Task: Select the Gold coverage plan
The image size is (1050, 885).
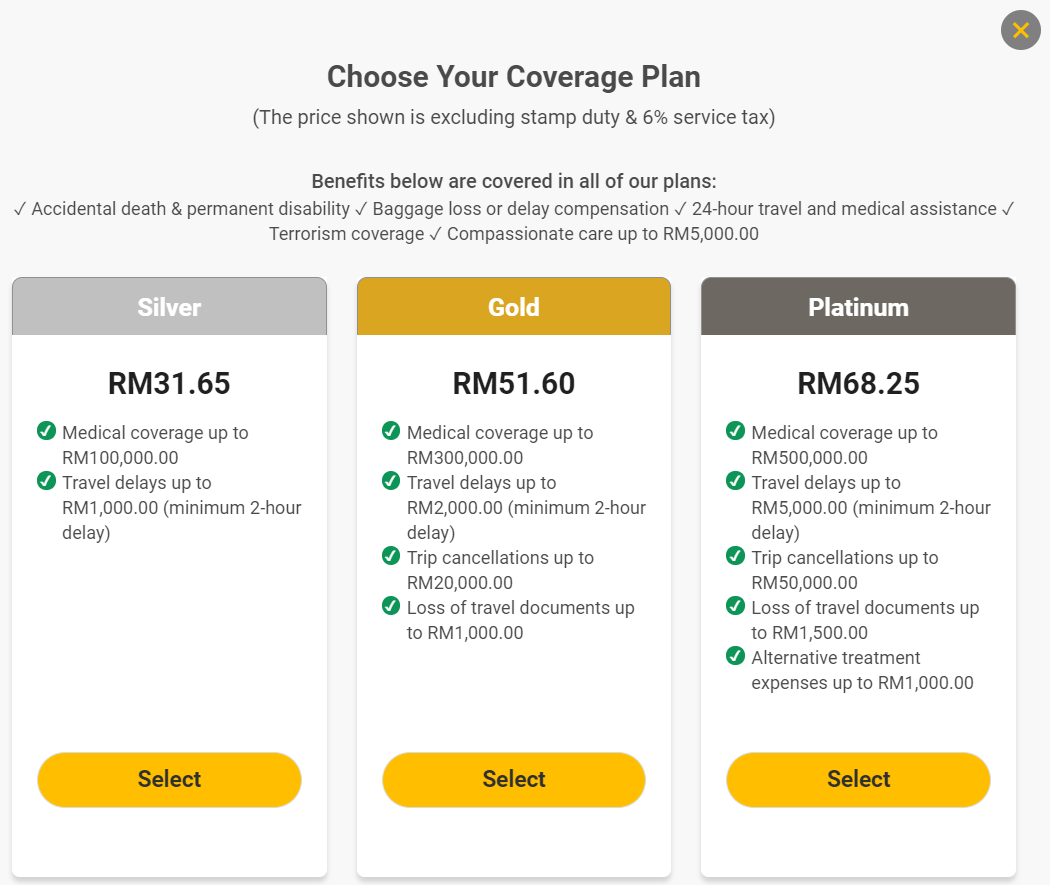Action: pyautogui.click(x=513, y=780)
